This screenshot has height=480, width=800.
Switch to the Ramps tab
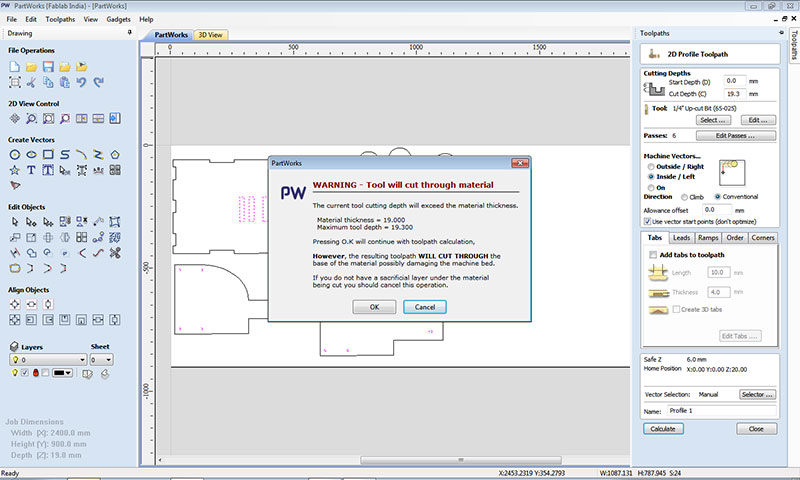point(708,238)
